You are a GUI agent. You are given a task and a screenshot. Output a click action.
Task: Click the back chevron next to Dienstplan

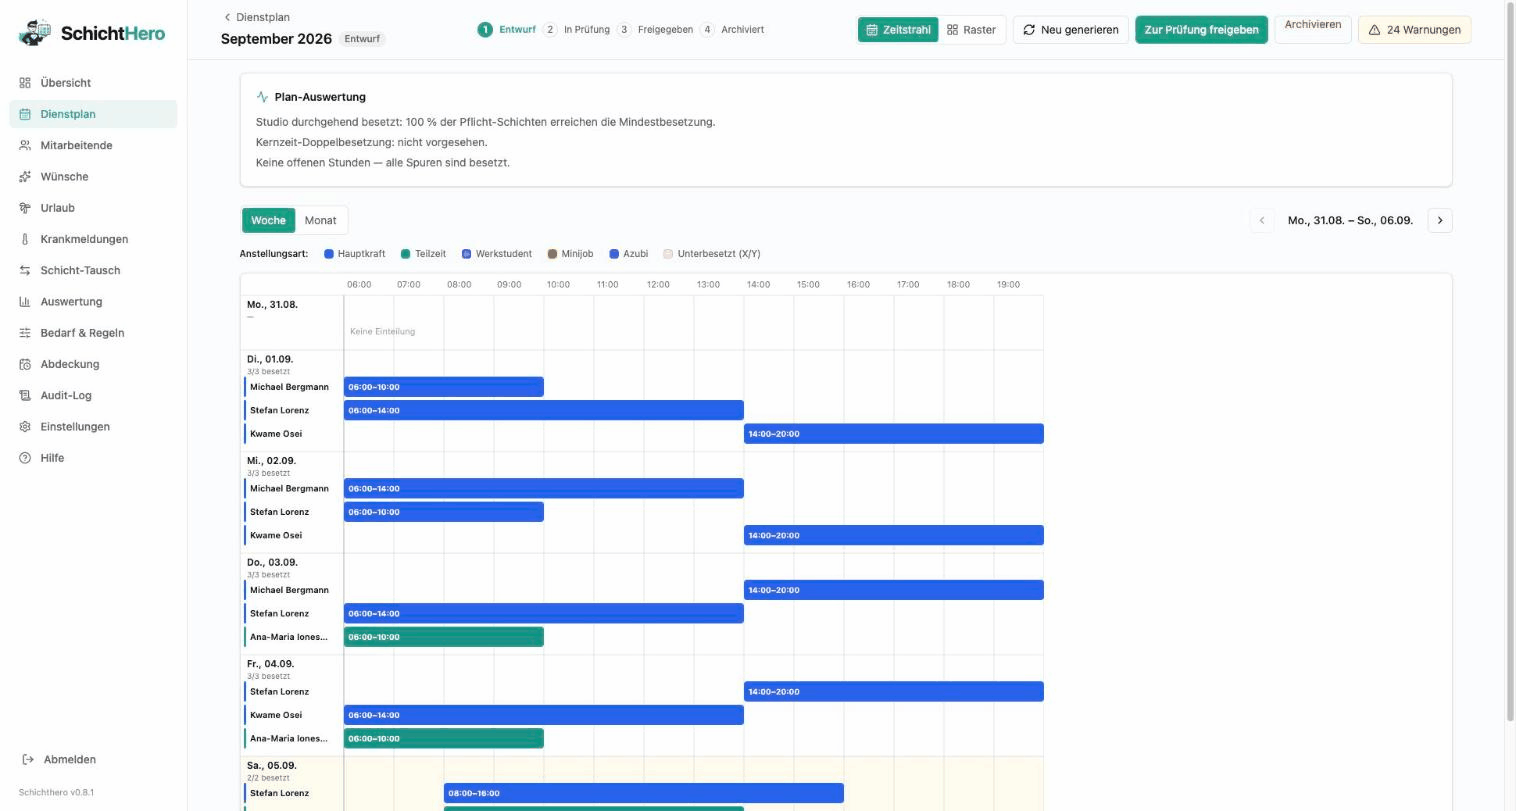(x=227, y=17)
